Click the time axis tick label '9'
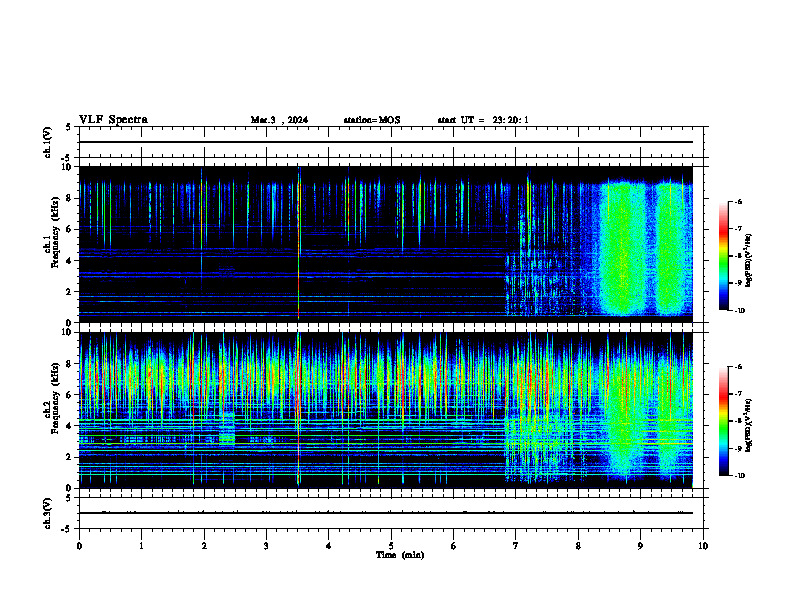 [640, 546]
